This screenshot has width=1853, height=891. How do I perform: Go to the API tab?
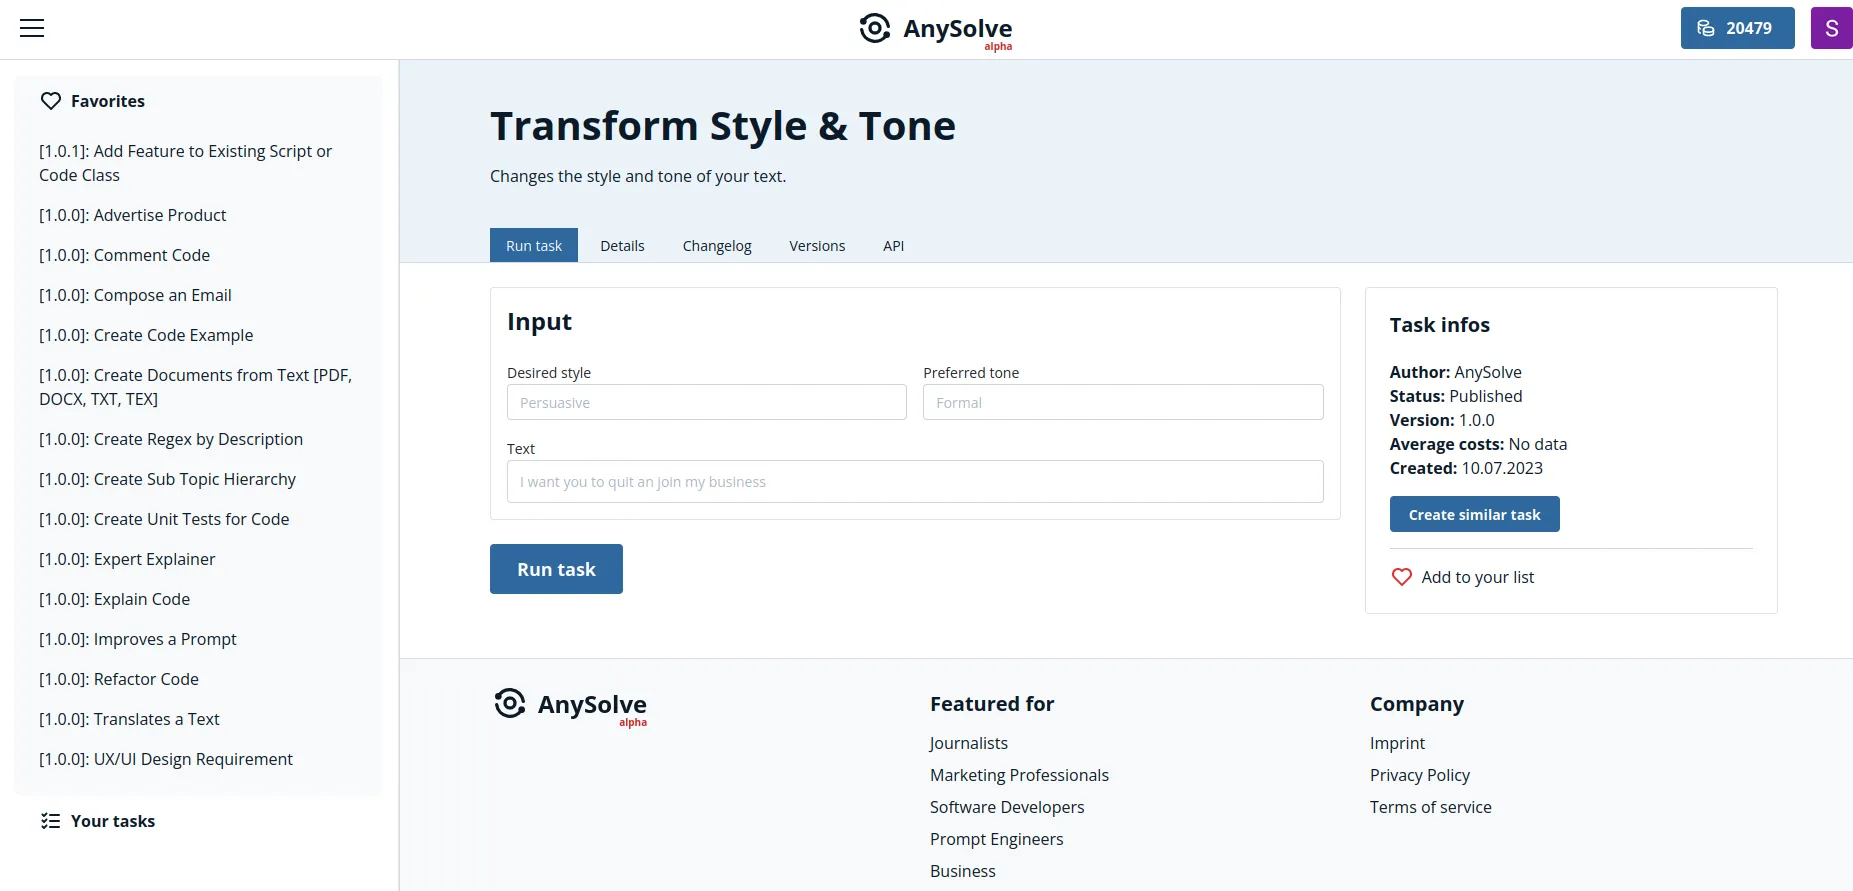[x=893, y=246]
